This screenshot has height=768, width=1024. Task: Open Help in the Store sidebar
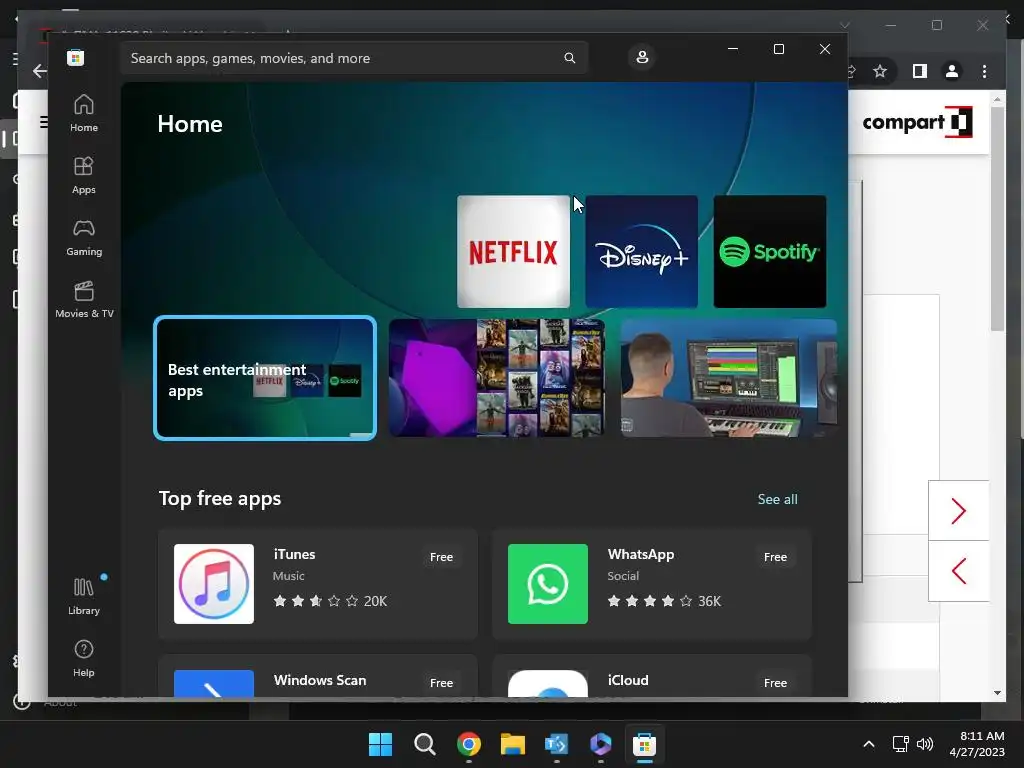click(84, 658)
